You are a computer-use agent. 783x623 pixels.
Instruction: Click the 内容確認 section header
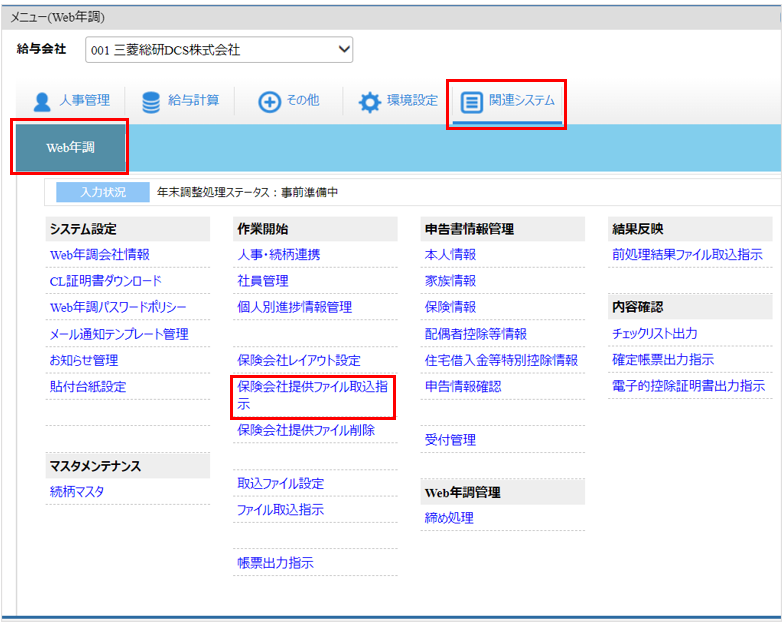690,307
